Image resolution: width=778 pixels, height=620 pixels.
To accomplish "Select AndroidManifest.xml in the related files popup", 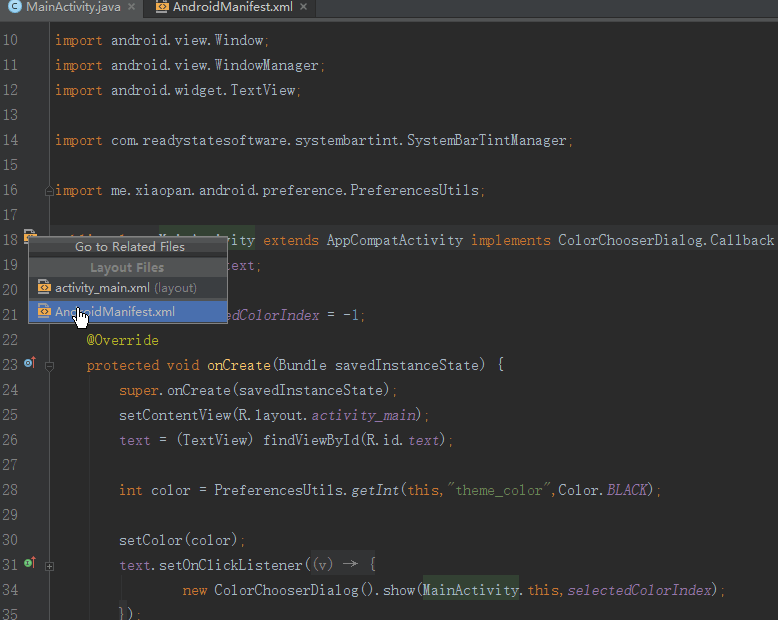I will [128, 311].
